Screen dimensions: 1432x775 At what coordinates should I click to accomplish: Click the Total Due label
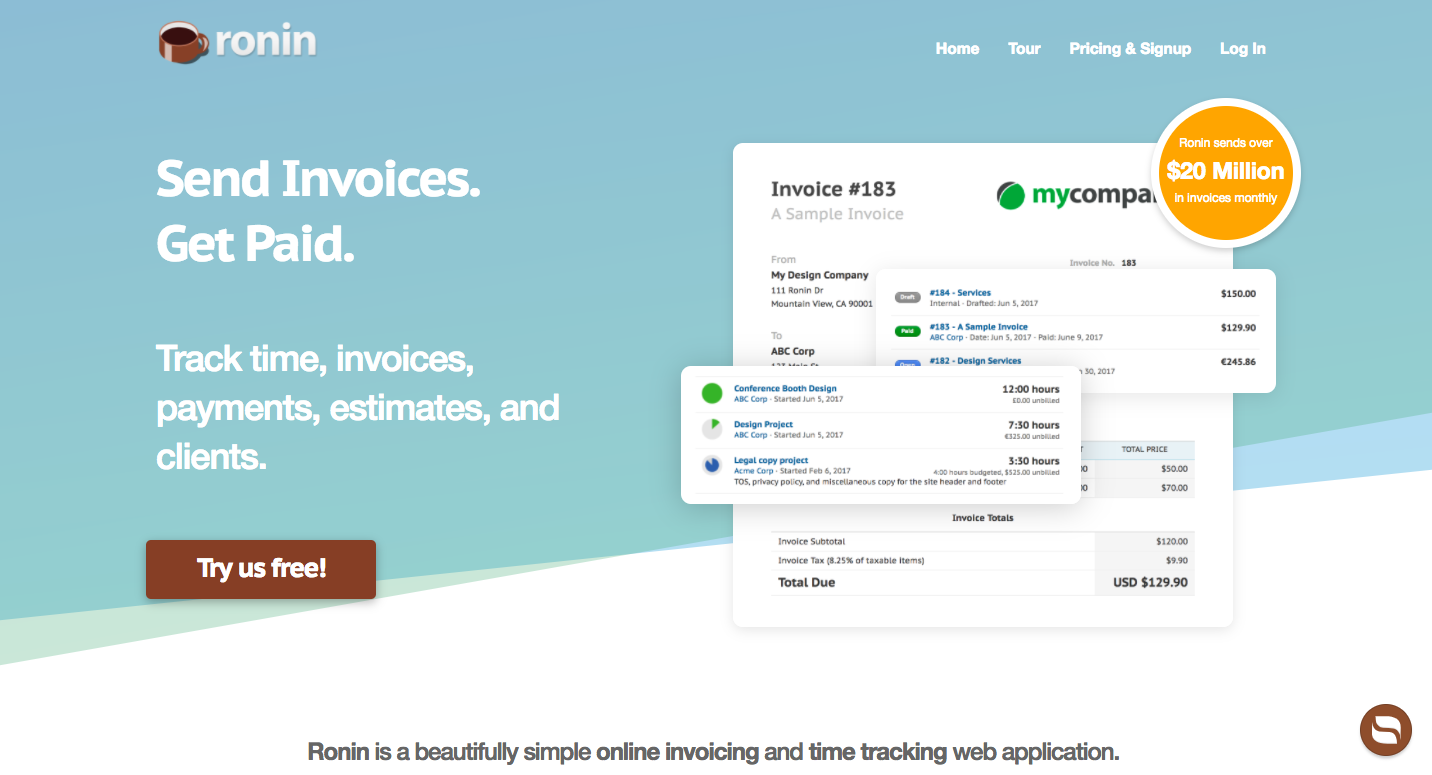point(806,582)
